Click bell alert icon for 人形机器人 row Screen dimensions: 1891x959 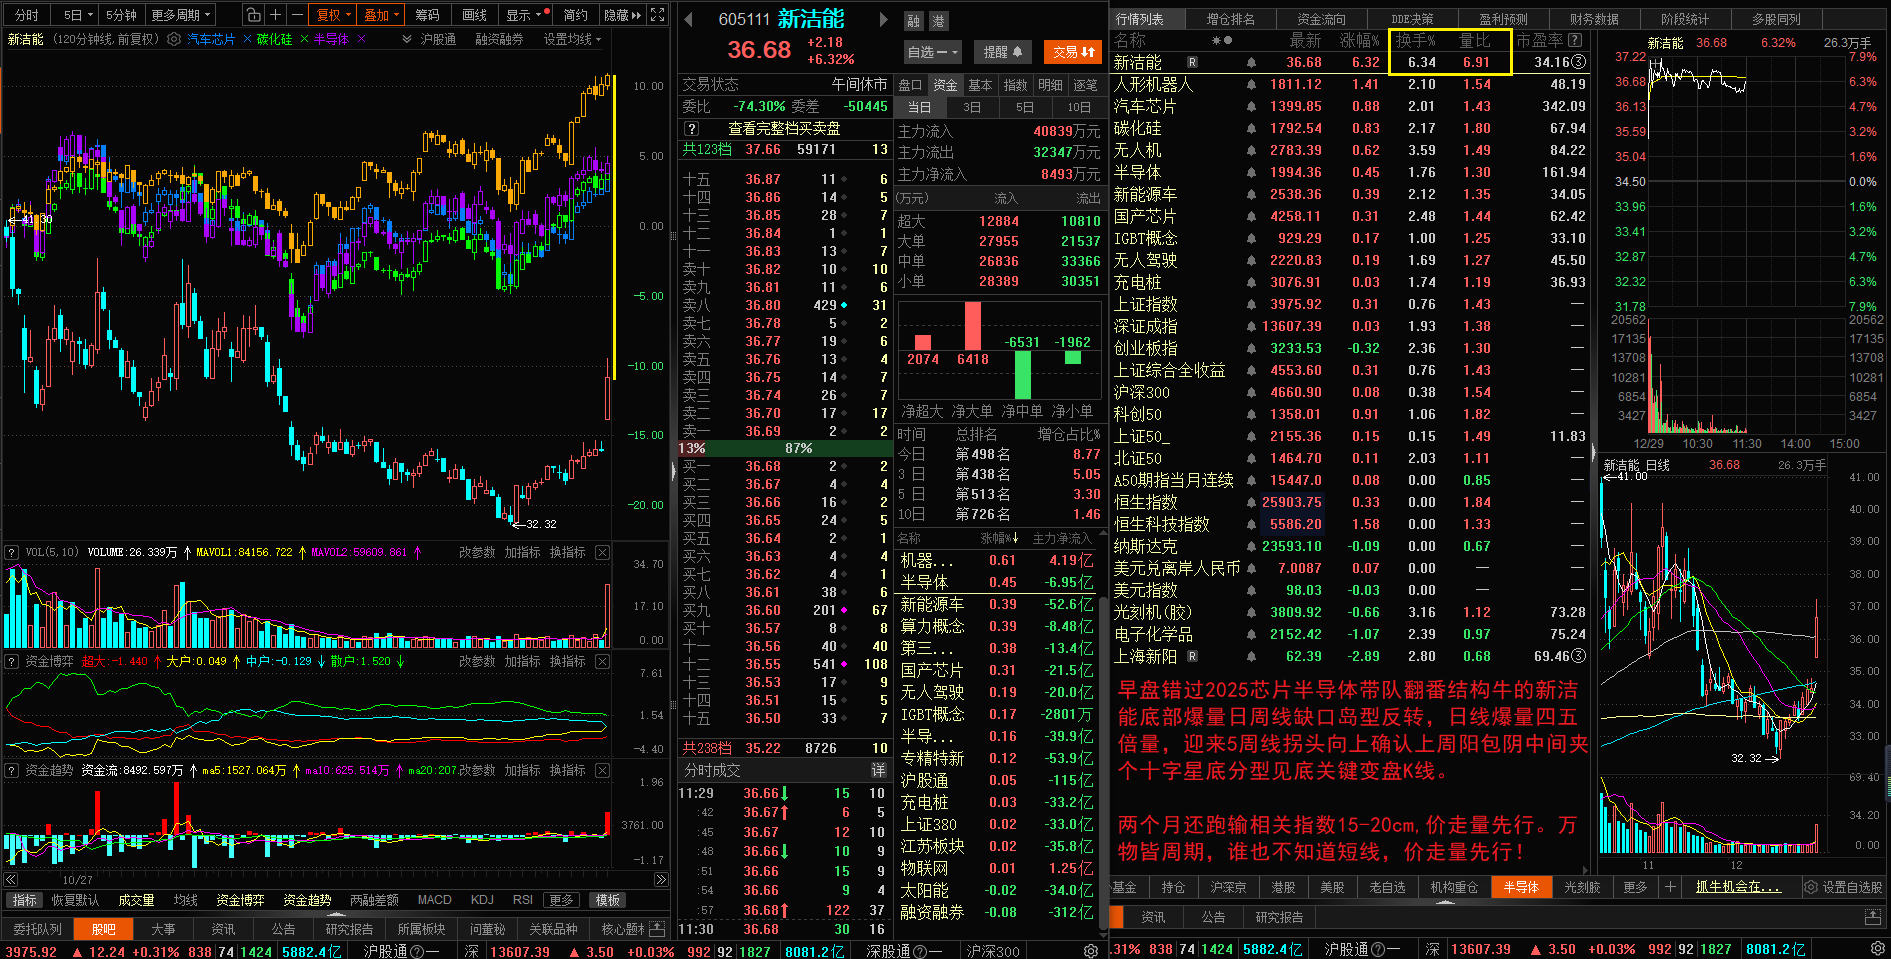click(x=1251, y=85)
